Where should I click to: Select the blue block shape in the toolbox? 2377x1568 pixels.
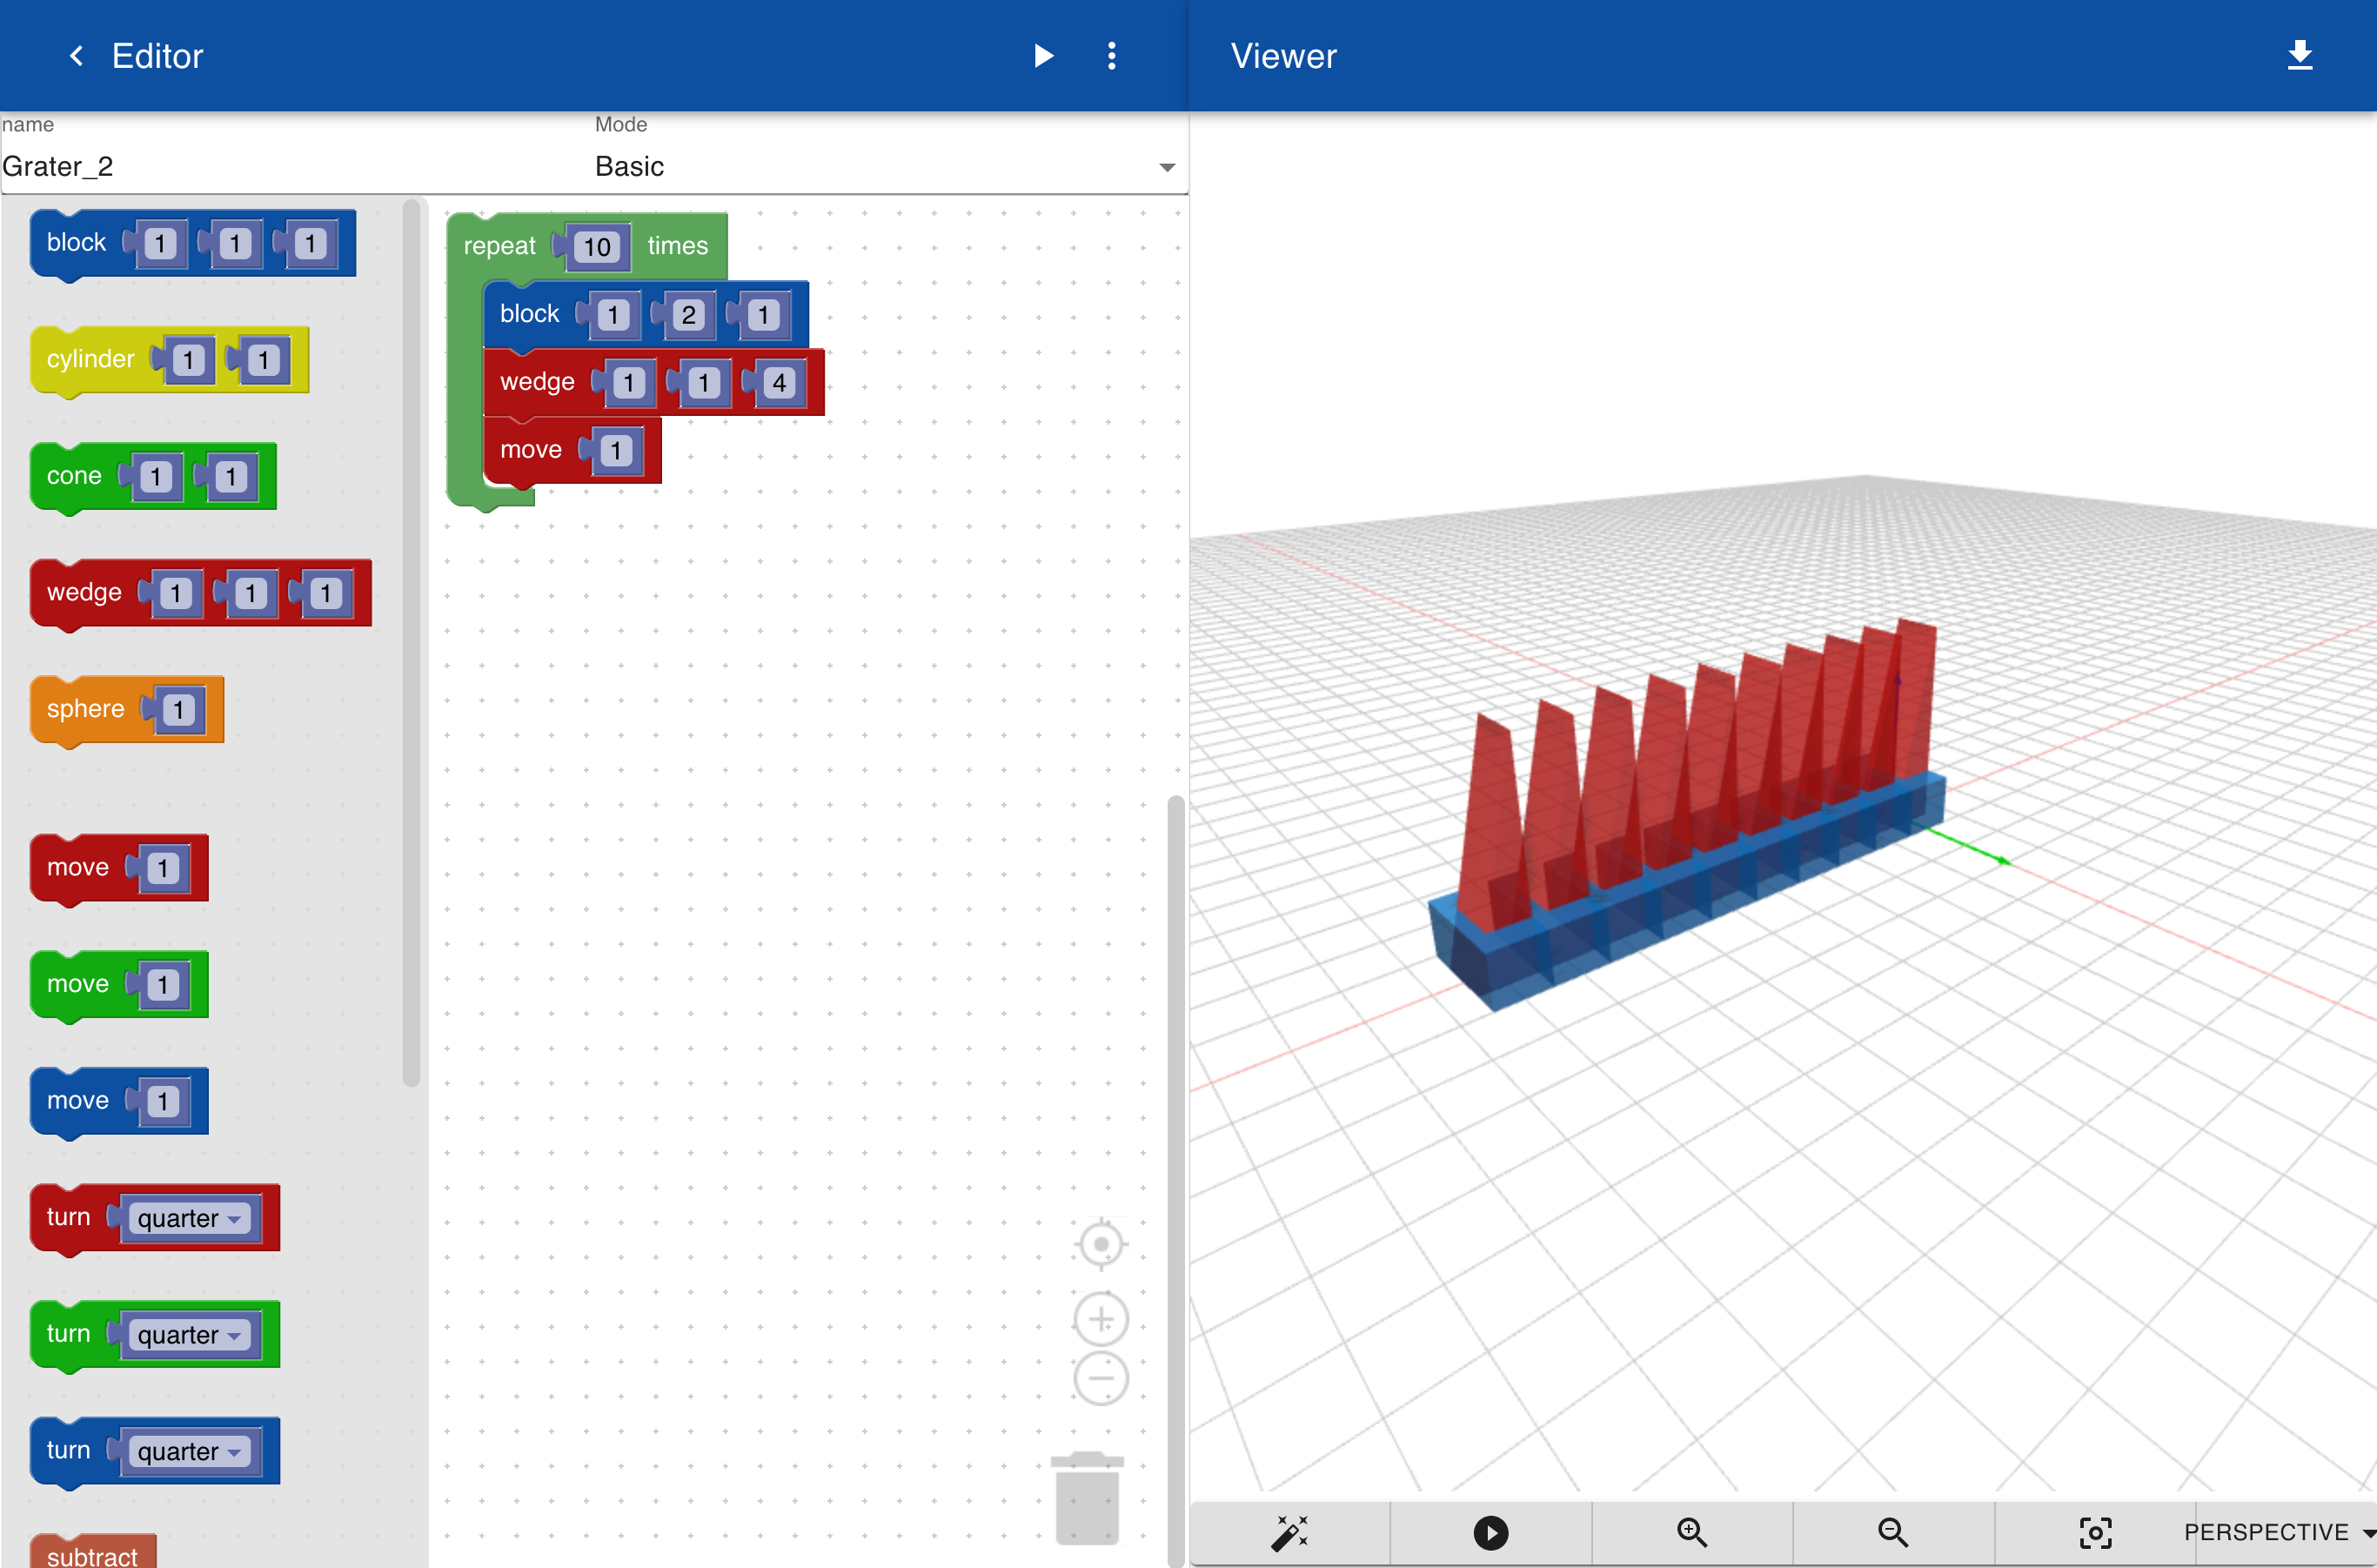76,242
